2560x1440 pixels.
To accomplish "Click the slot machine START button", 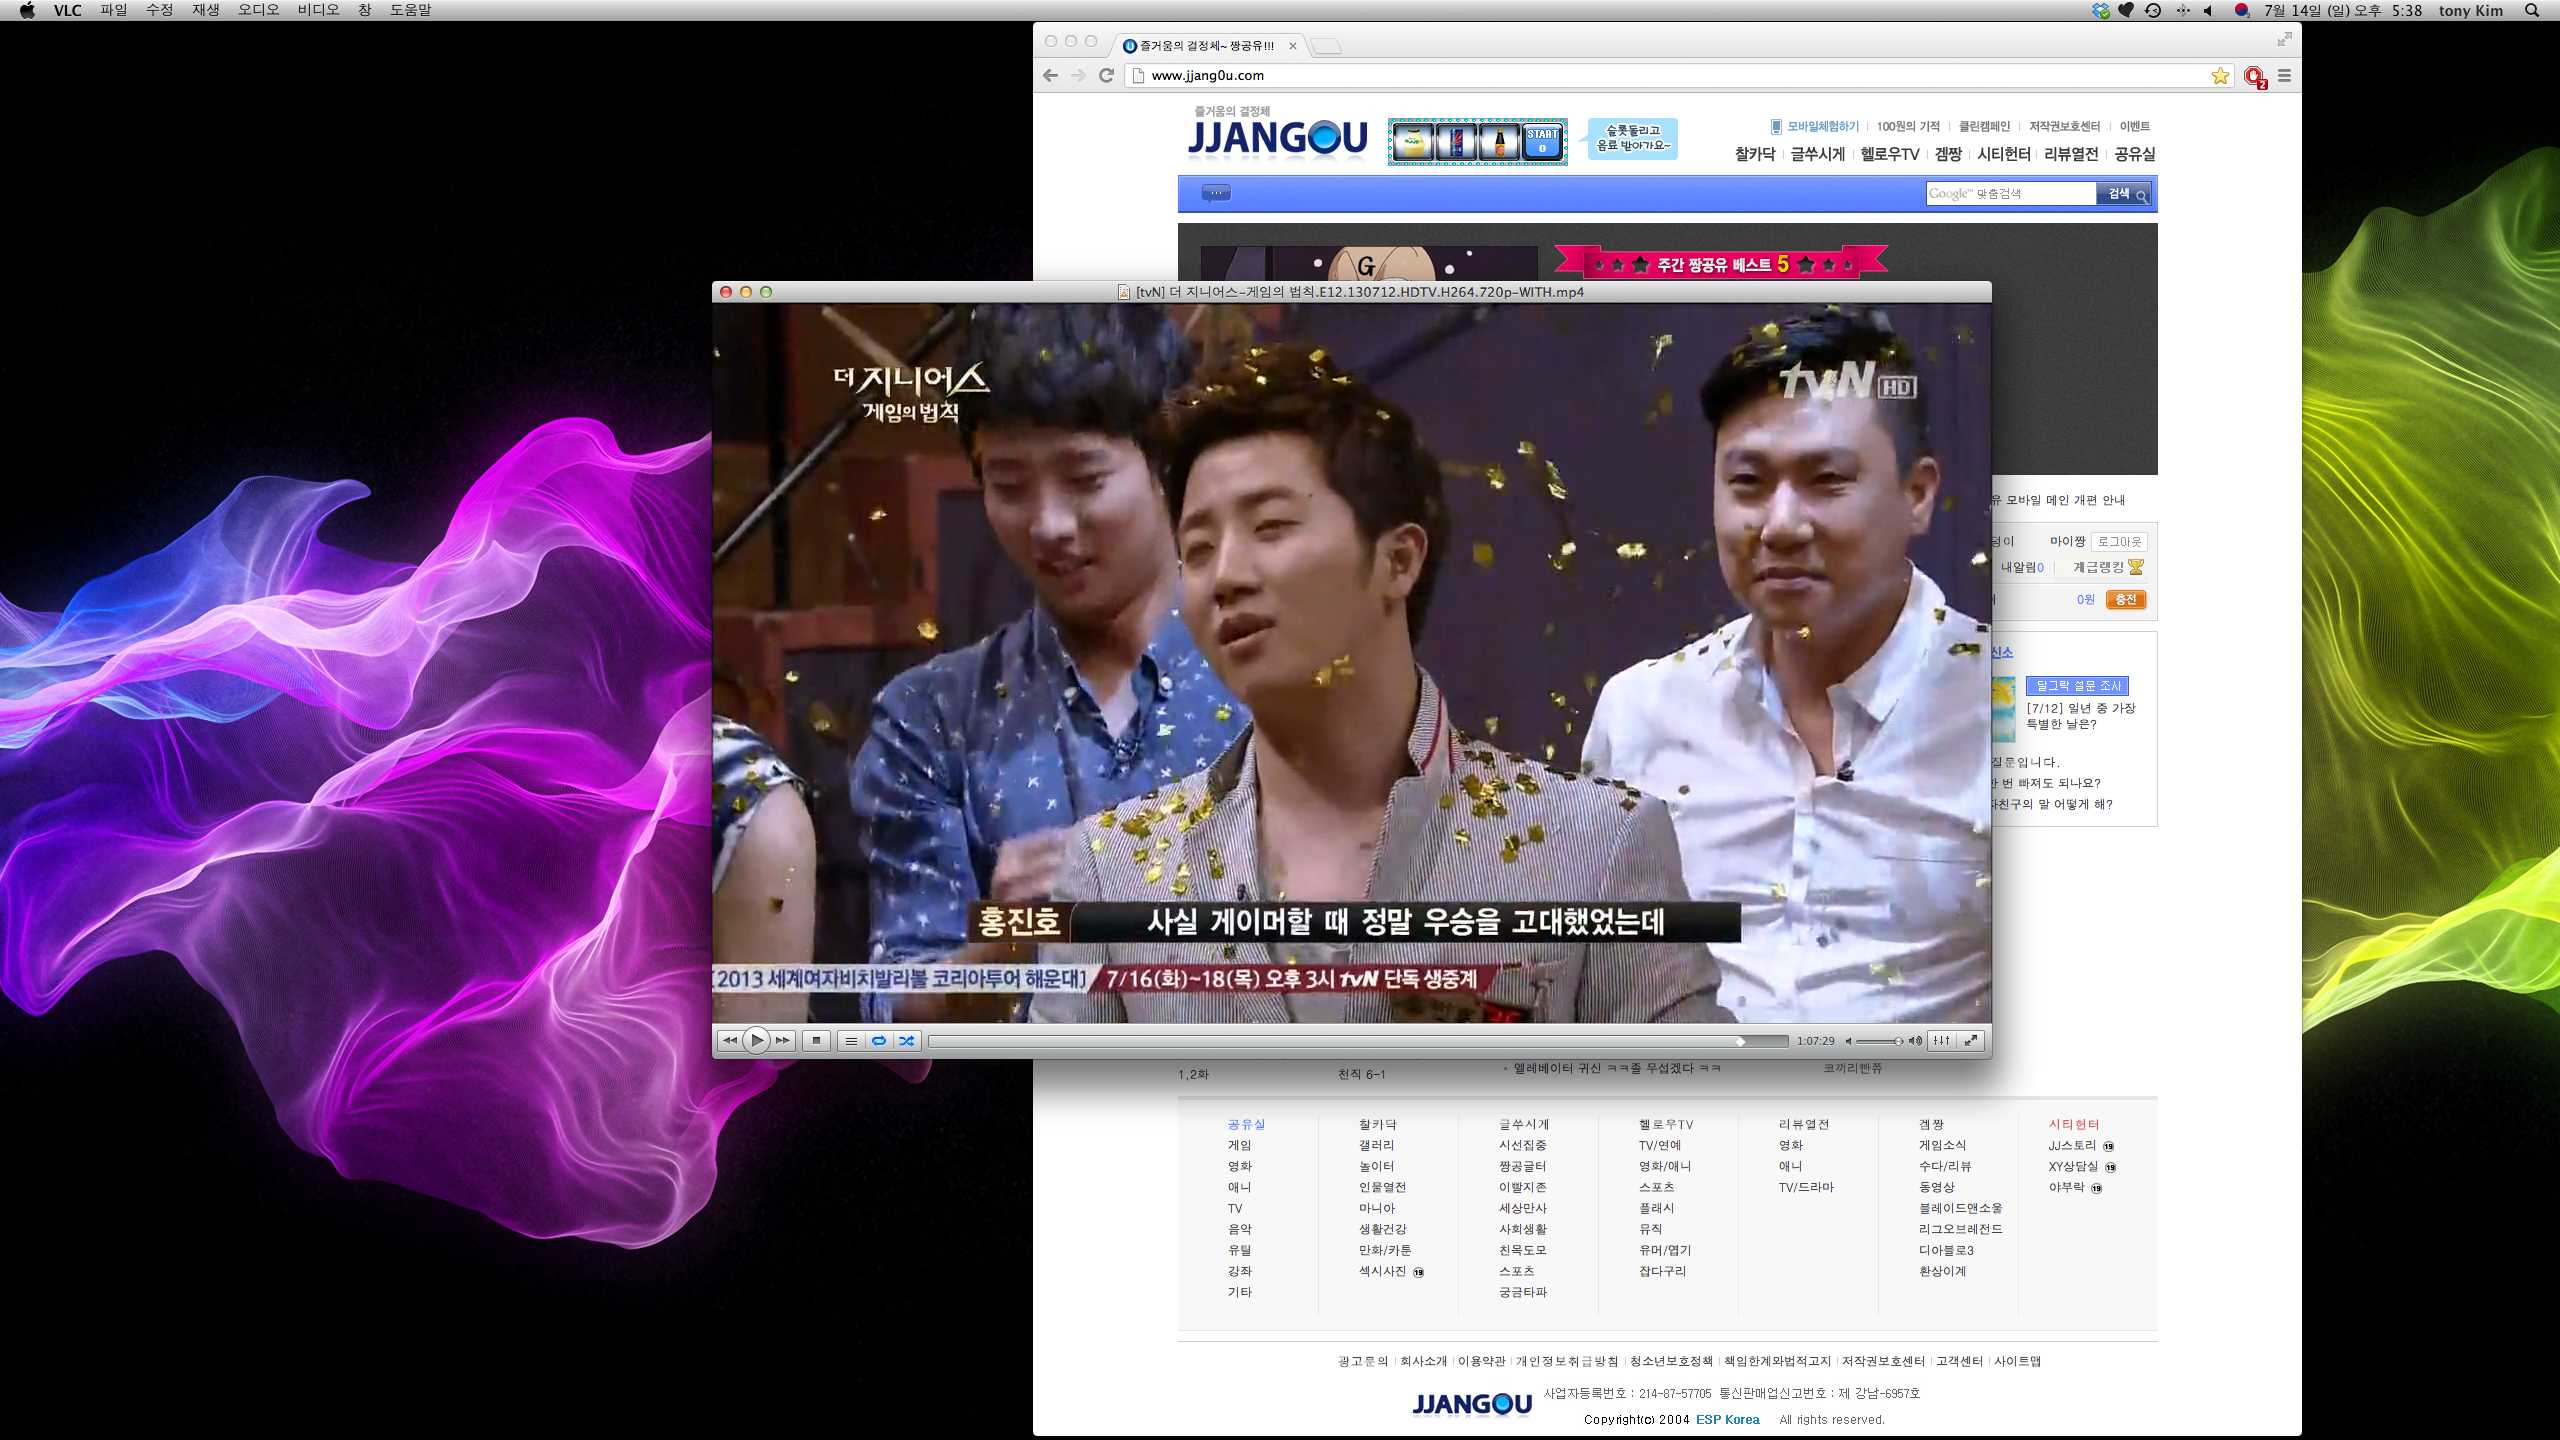I will 1542,141.
